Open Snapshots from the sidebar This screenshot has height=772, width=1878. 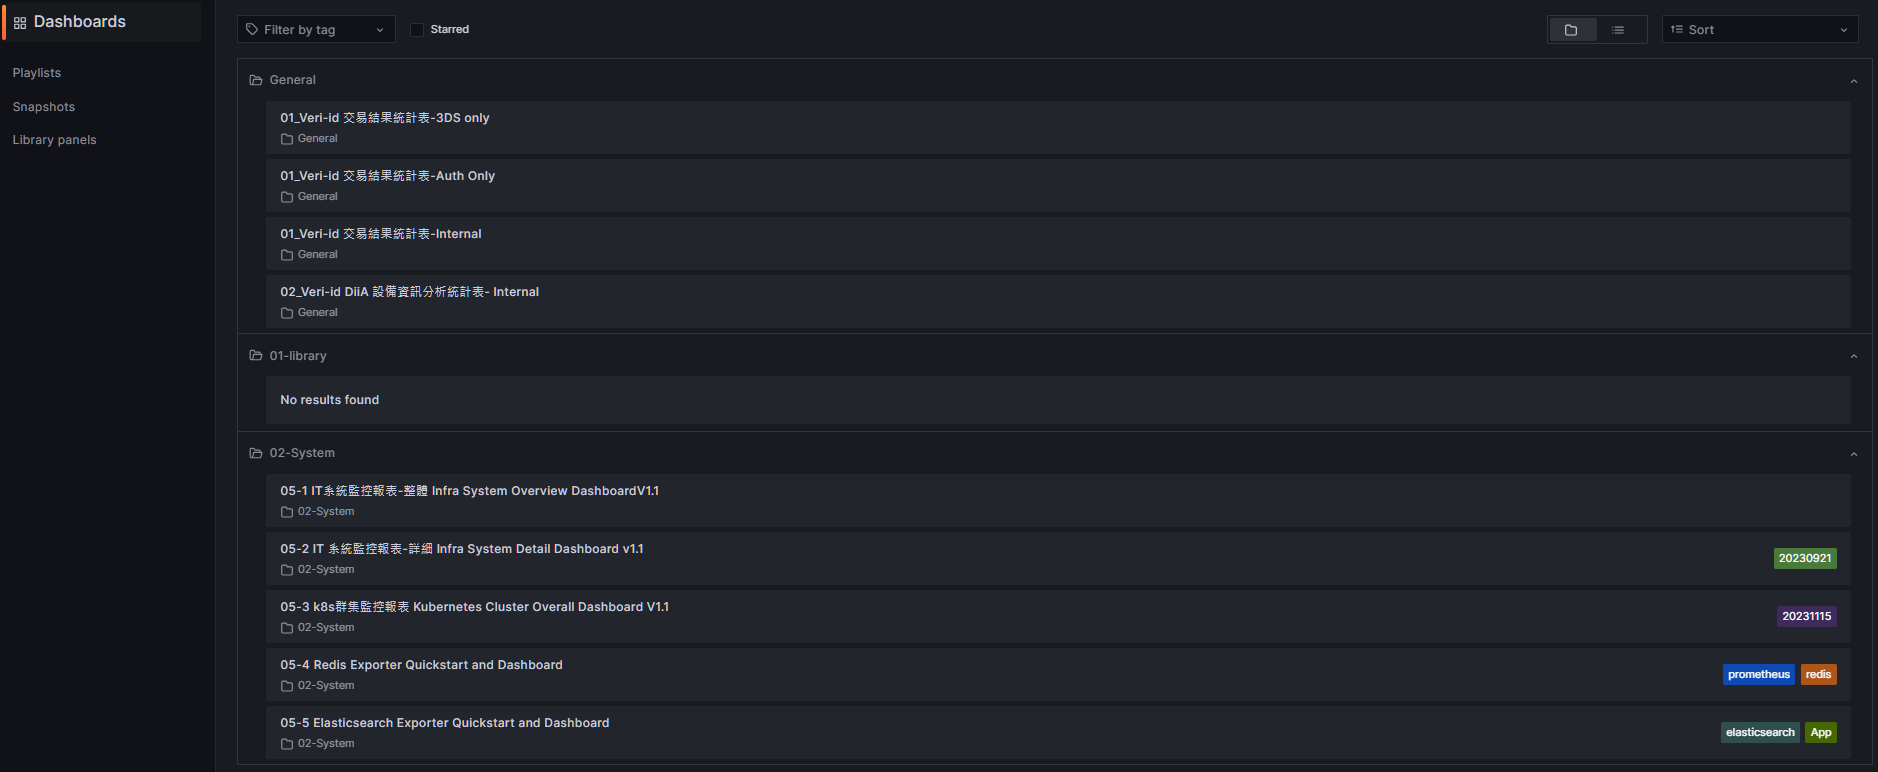(44, 107)
